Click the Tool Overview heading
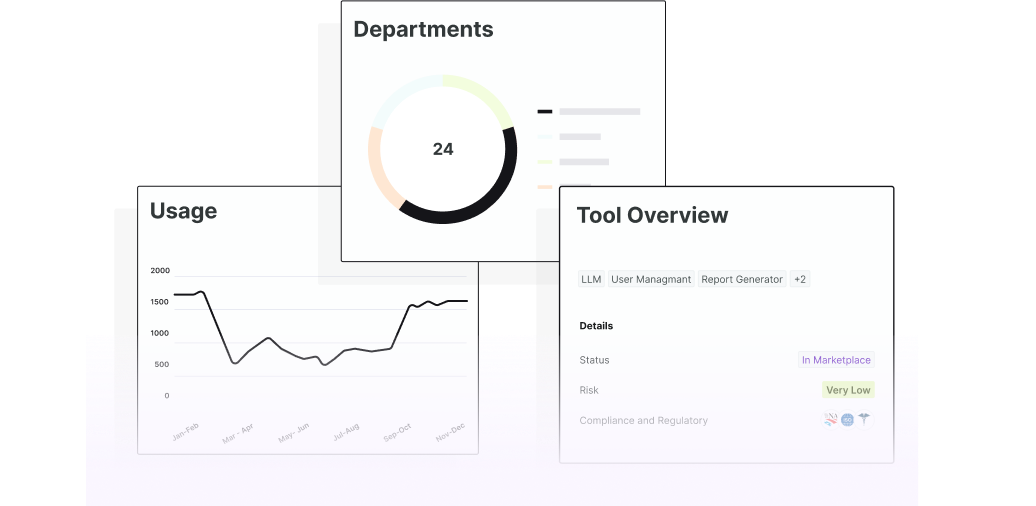Image resolution: width=1036 pixels, height=506 pixels. coord(652,215)
